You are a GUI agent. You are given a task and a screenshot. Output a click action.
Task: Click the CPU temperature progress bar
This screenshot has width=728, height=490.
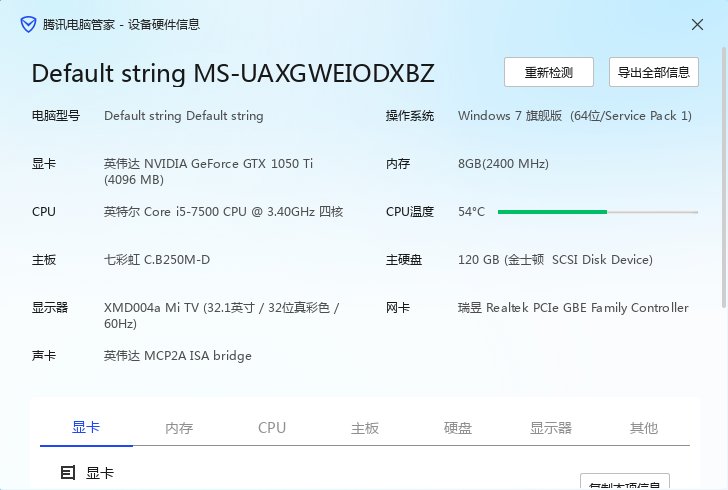[598, 212]
